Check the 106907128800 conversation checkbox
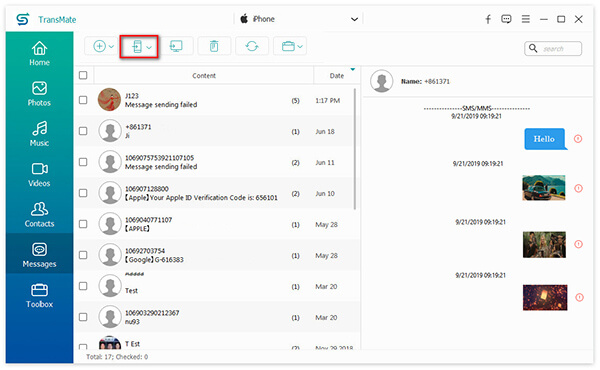 click(x=83, y=193)
